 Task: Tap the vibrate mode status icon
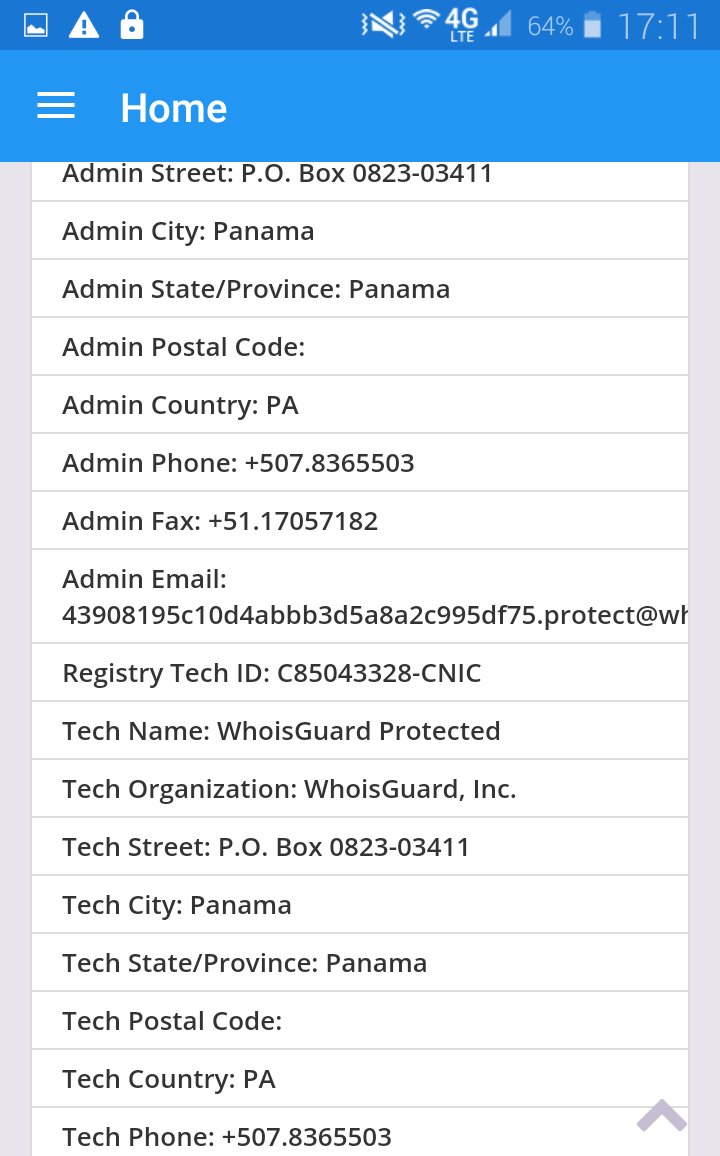pyautogui.click(x=383, y=26)
